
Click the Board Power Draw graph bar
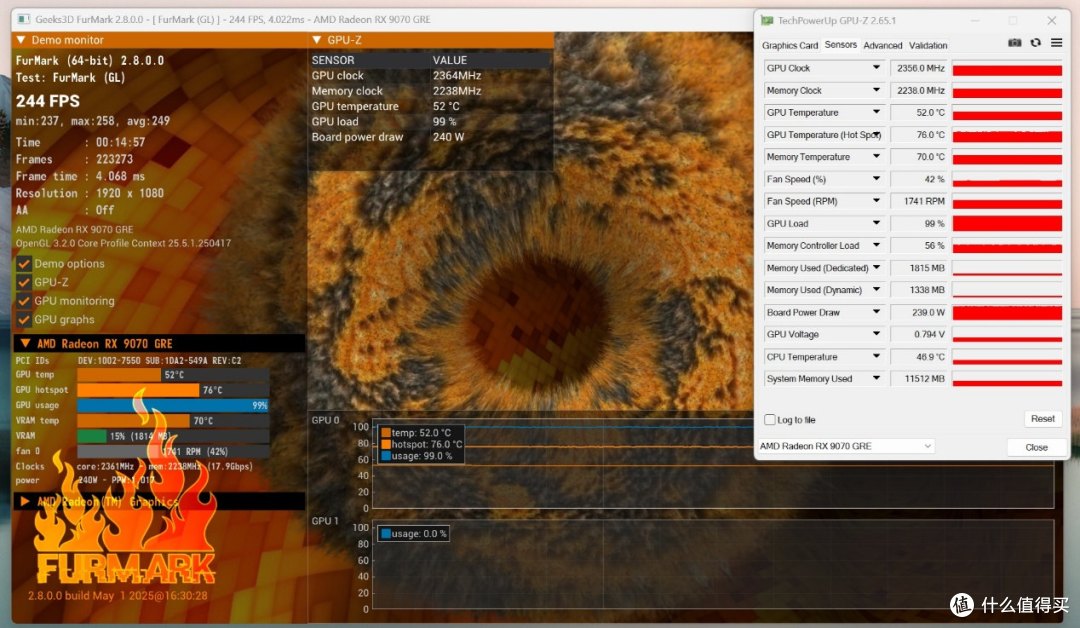1007,313
